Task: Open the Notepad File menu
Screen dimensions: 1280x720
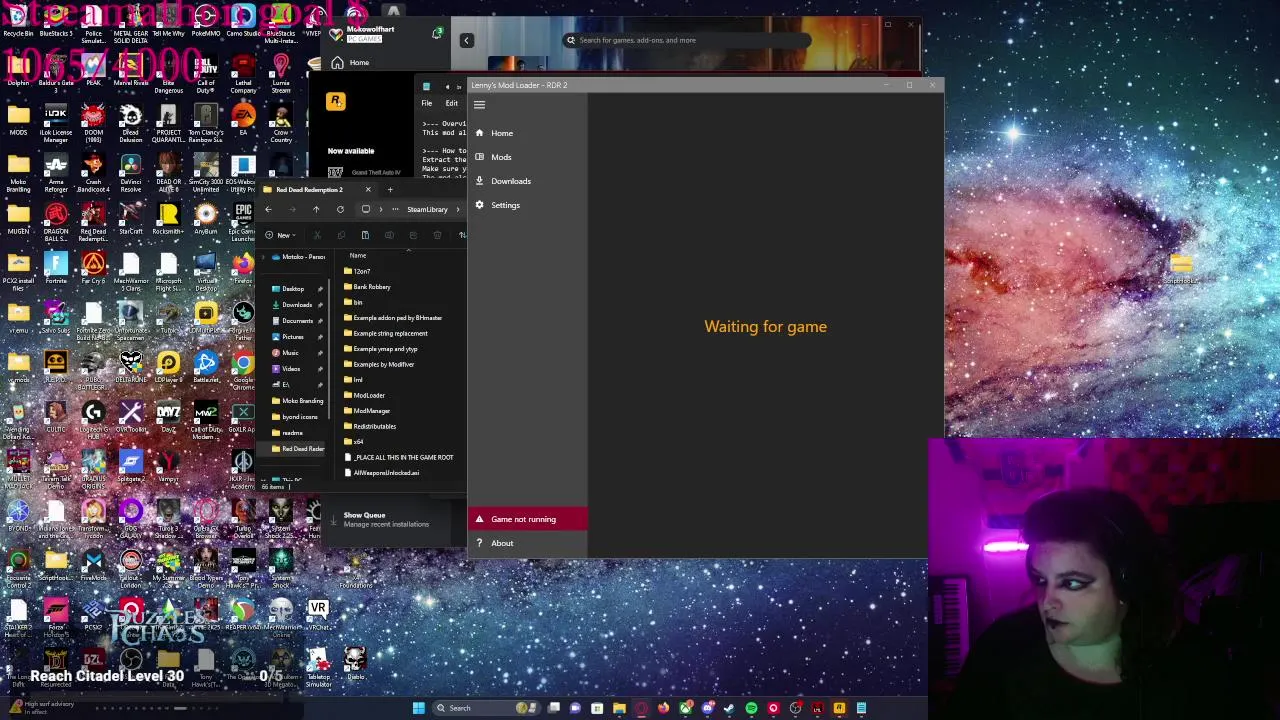Action: pos(427,103)
